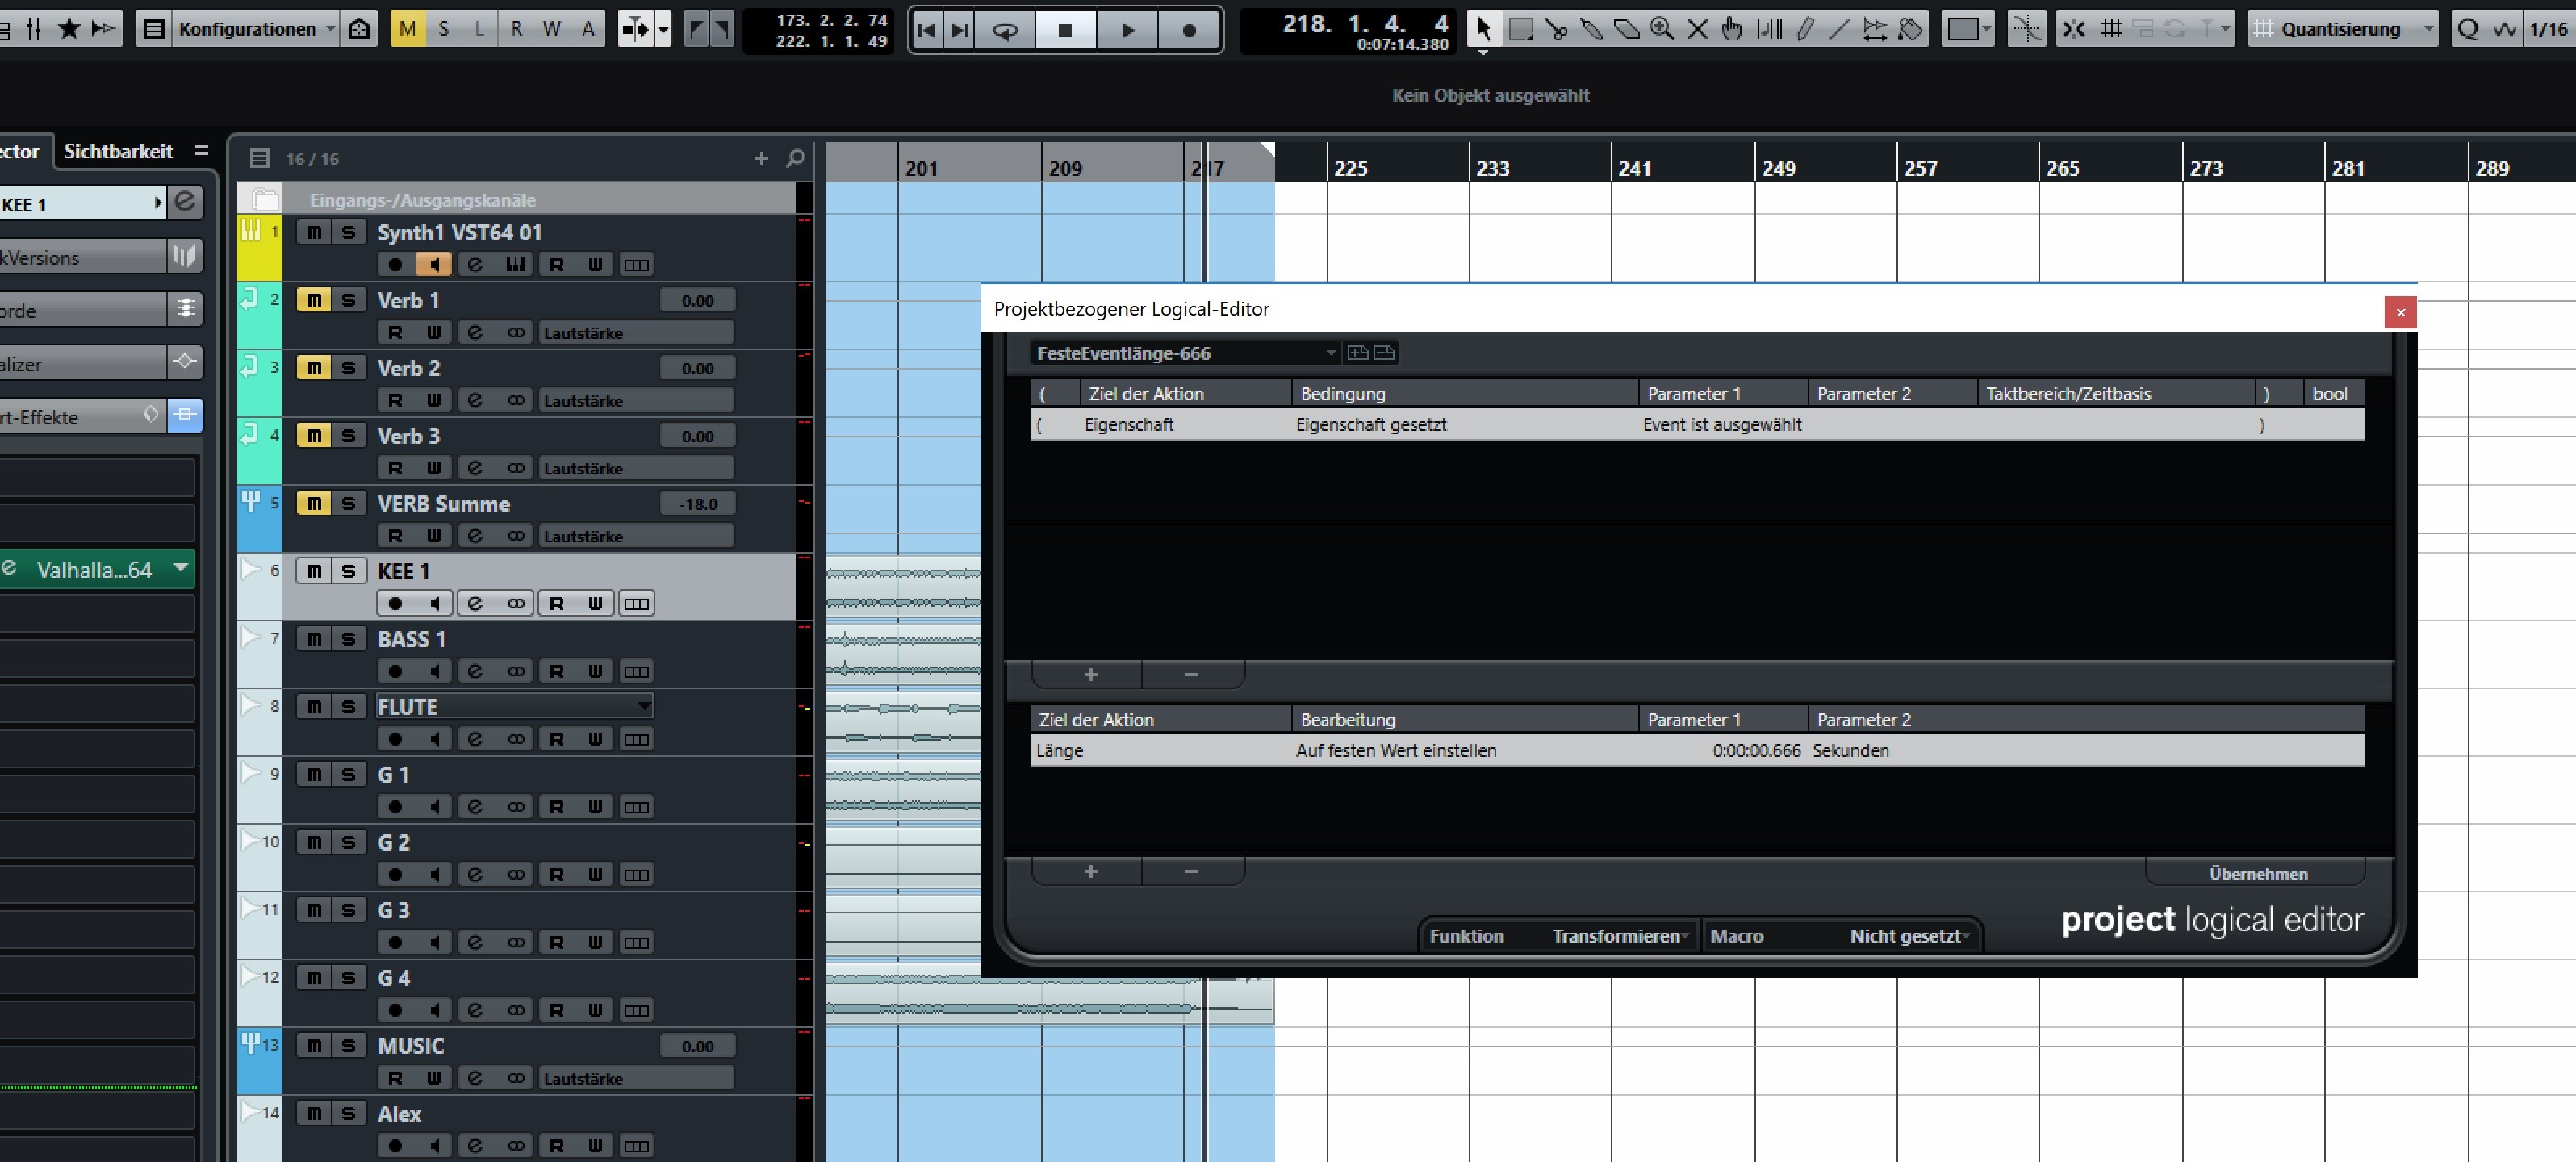Click the transport Play button
Image resolution: width=2576 pixels, height=1162 pixels.
pyautogui.click(x=1128, y=30)
